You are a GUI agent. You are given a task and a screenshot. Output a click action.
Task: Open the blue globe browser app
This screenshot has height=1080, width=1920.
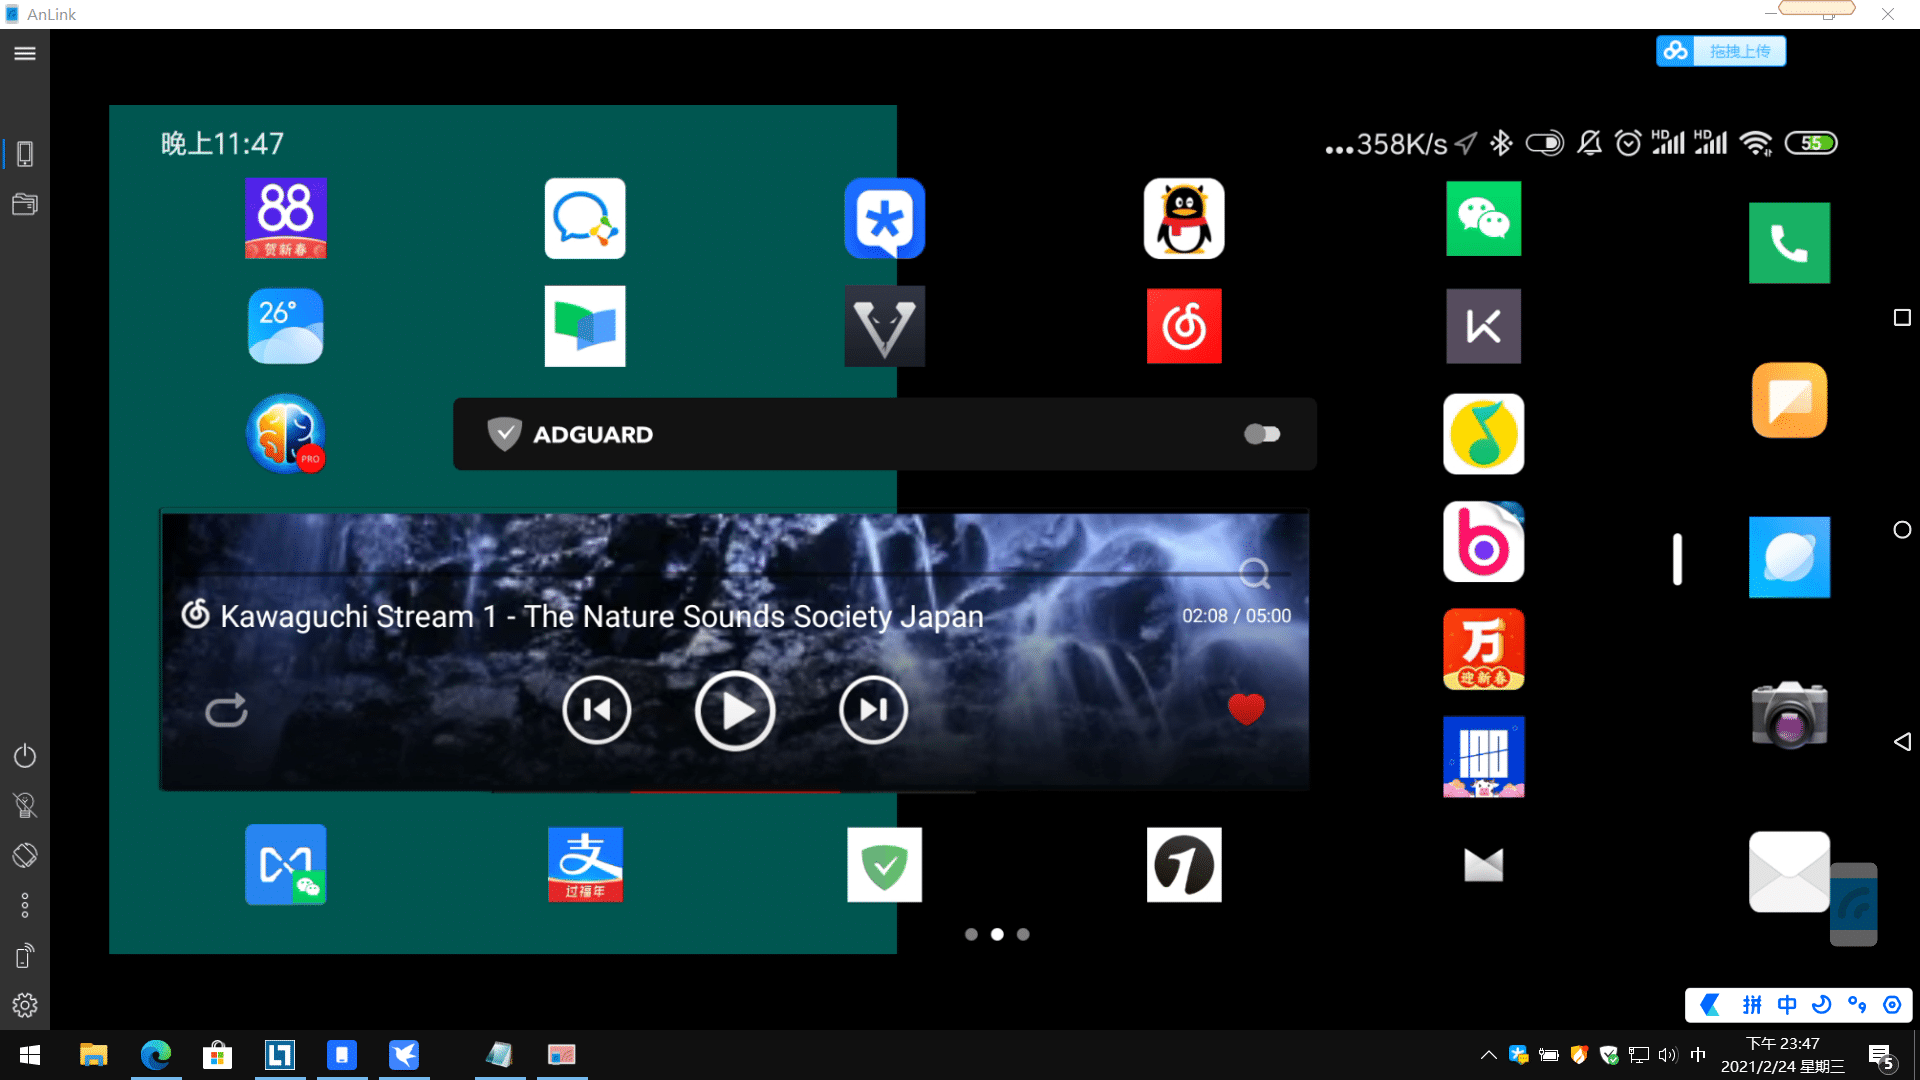[1790, 557]
